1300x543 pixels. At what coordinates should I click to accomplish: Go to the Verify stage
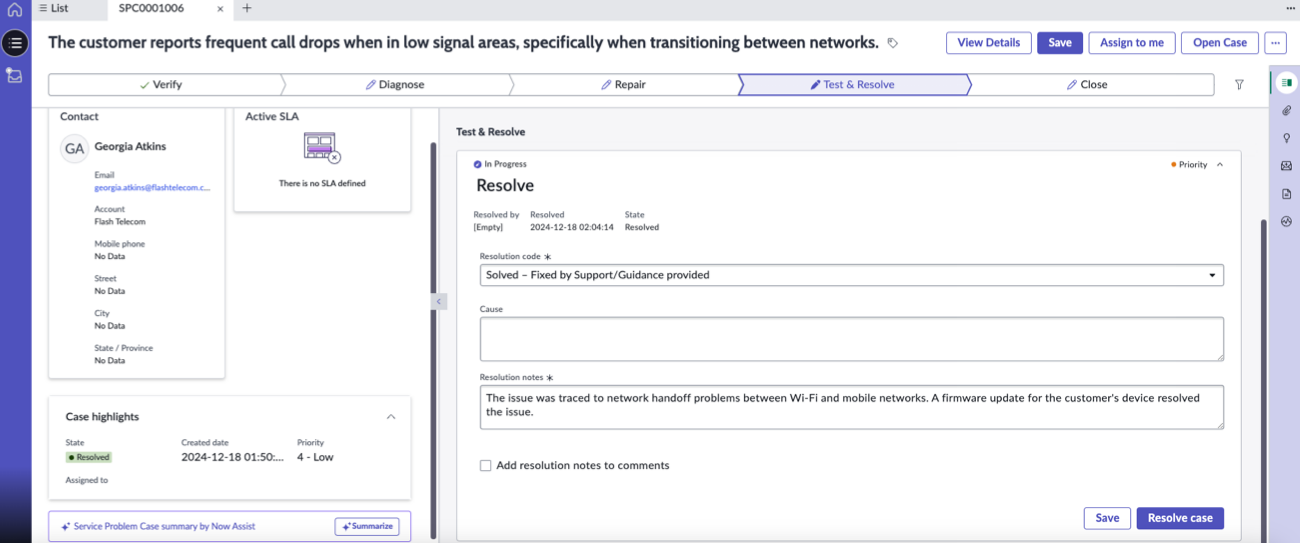164,85
